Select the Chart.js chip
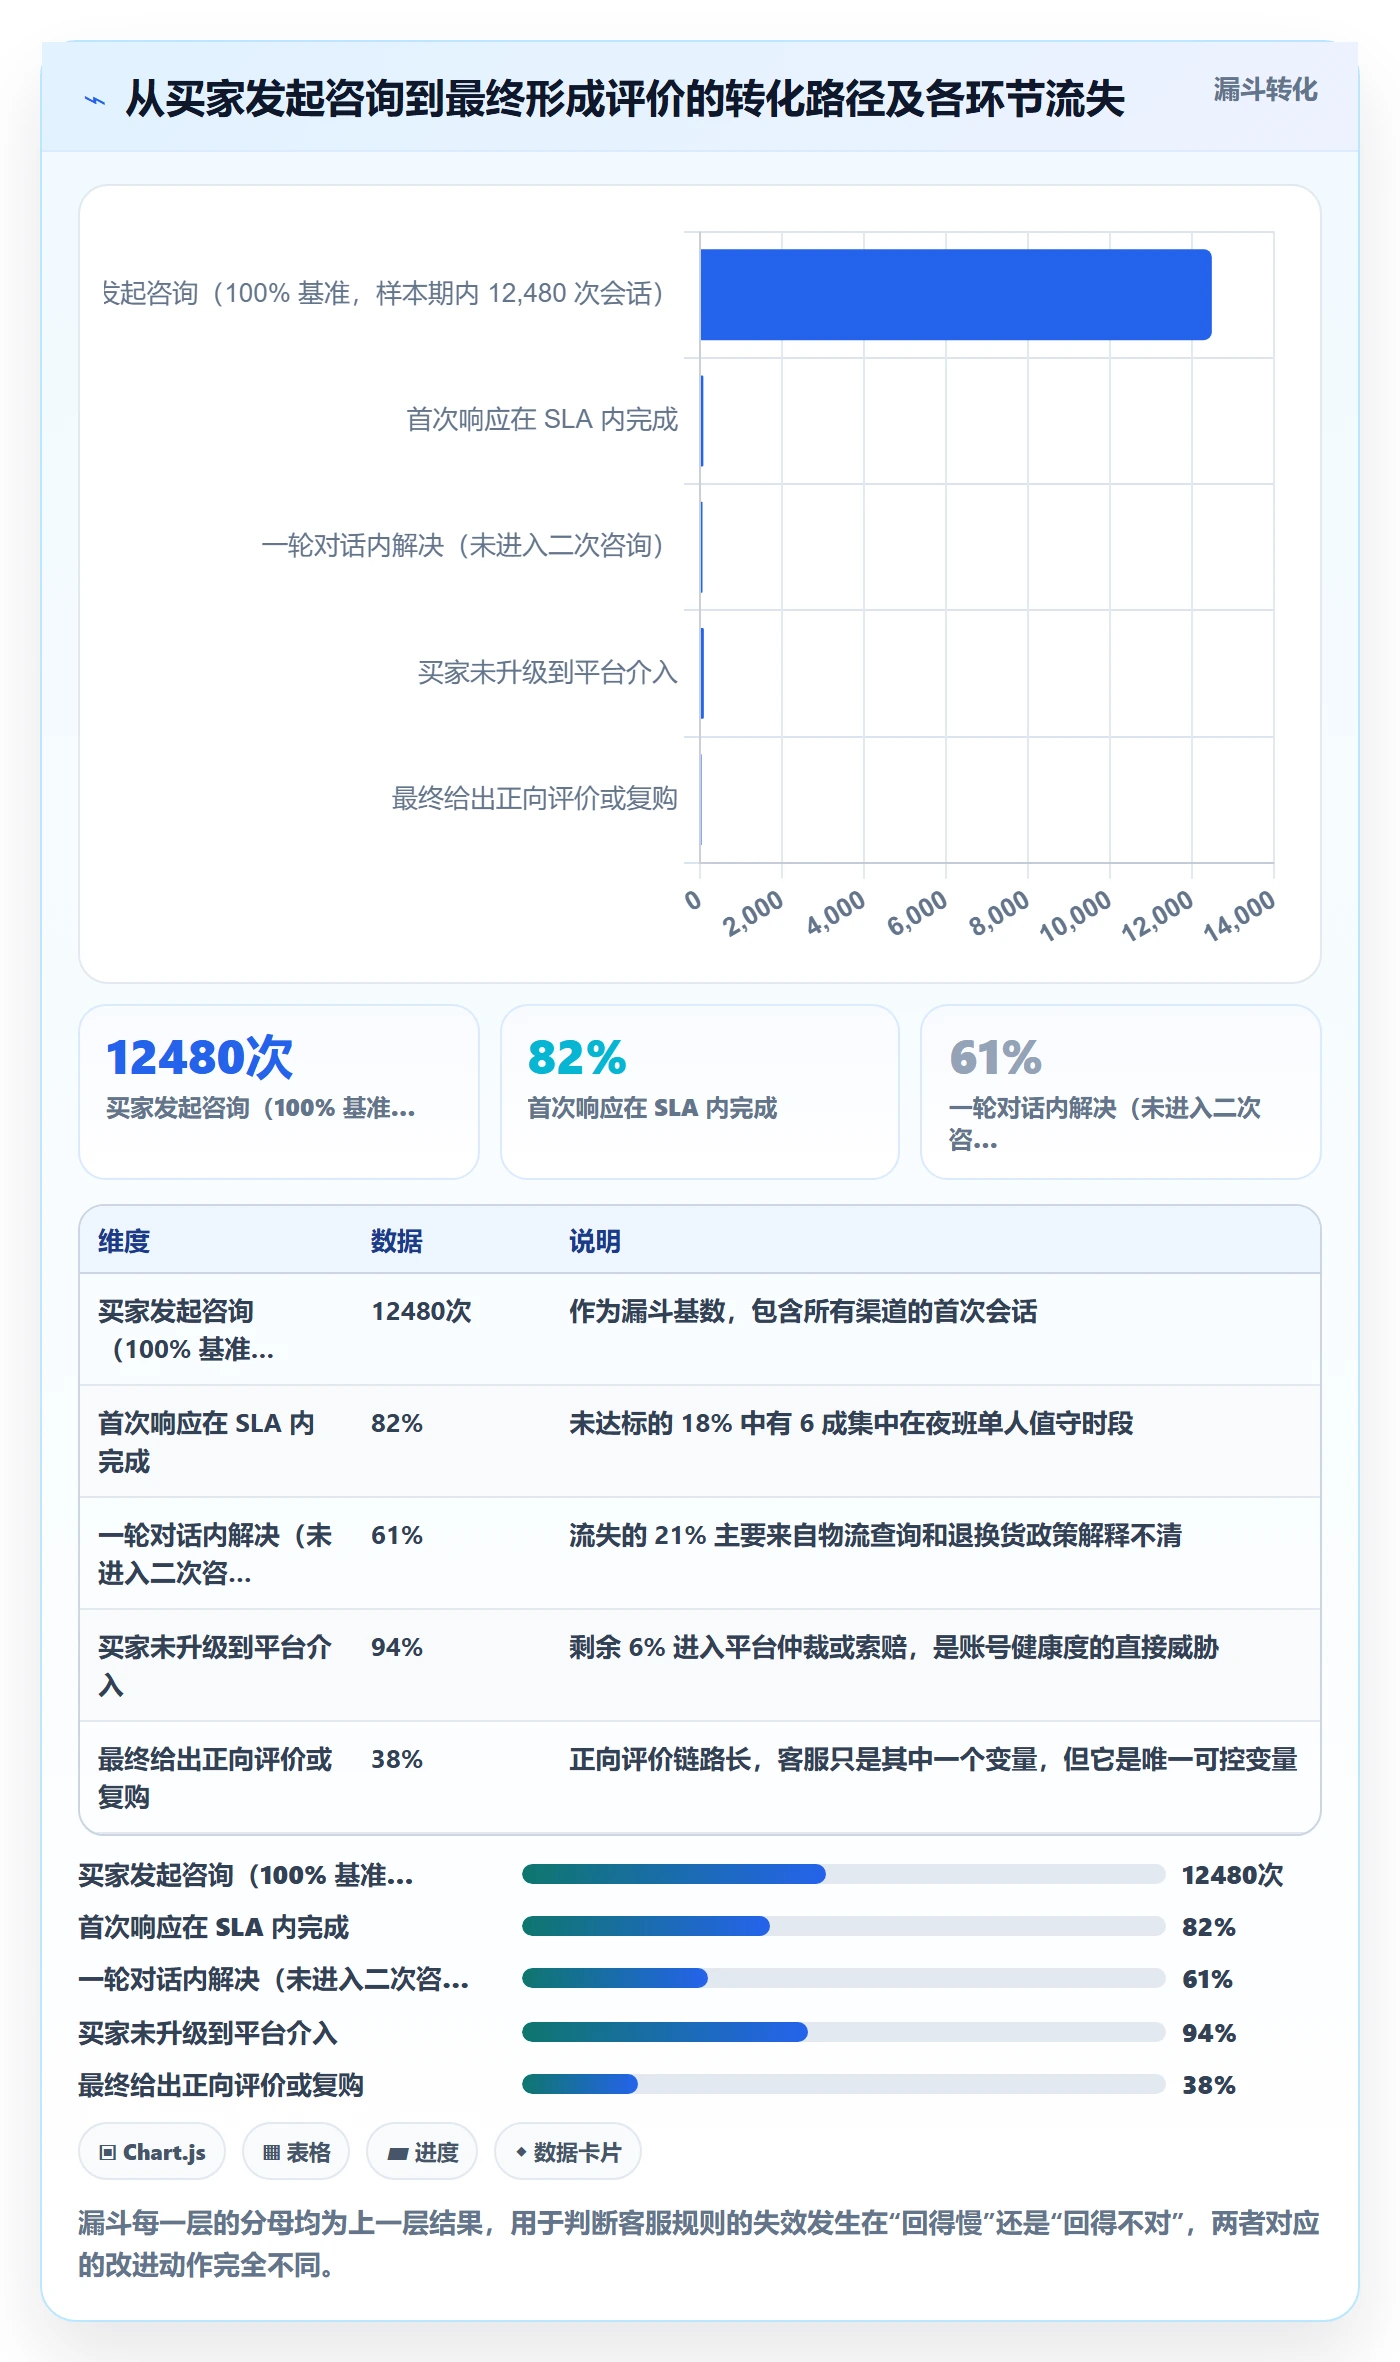 pos(152,2152)
